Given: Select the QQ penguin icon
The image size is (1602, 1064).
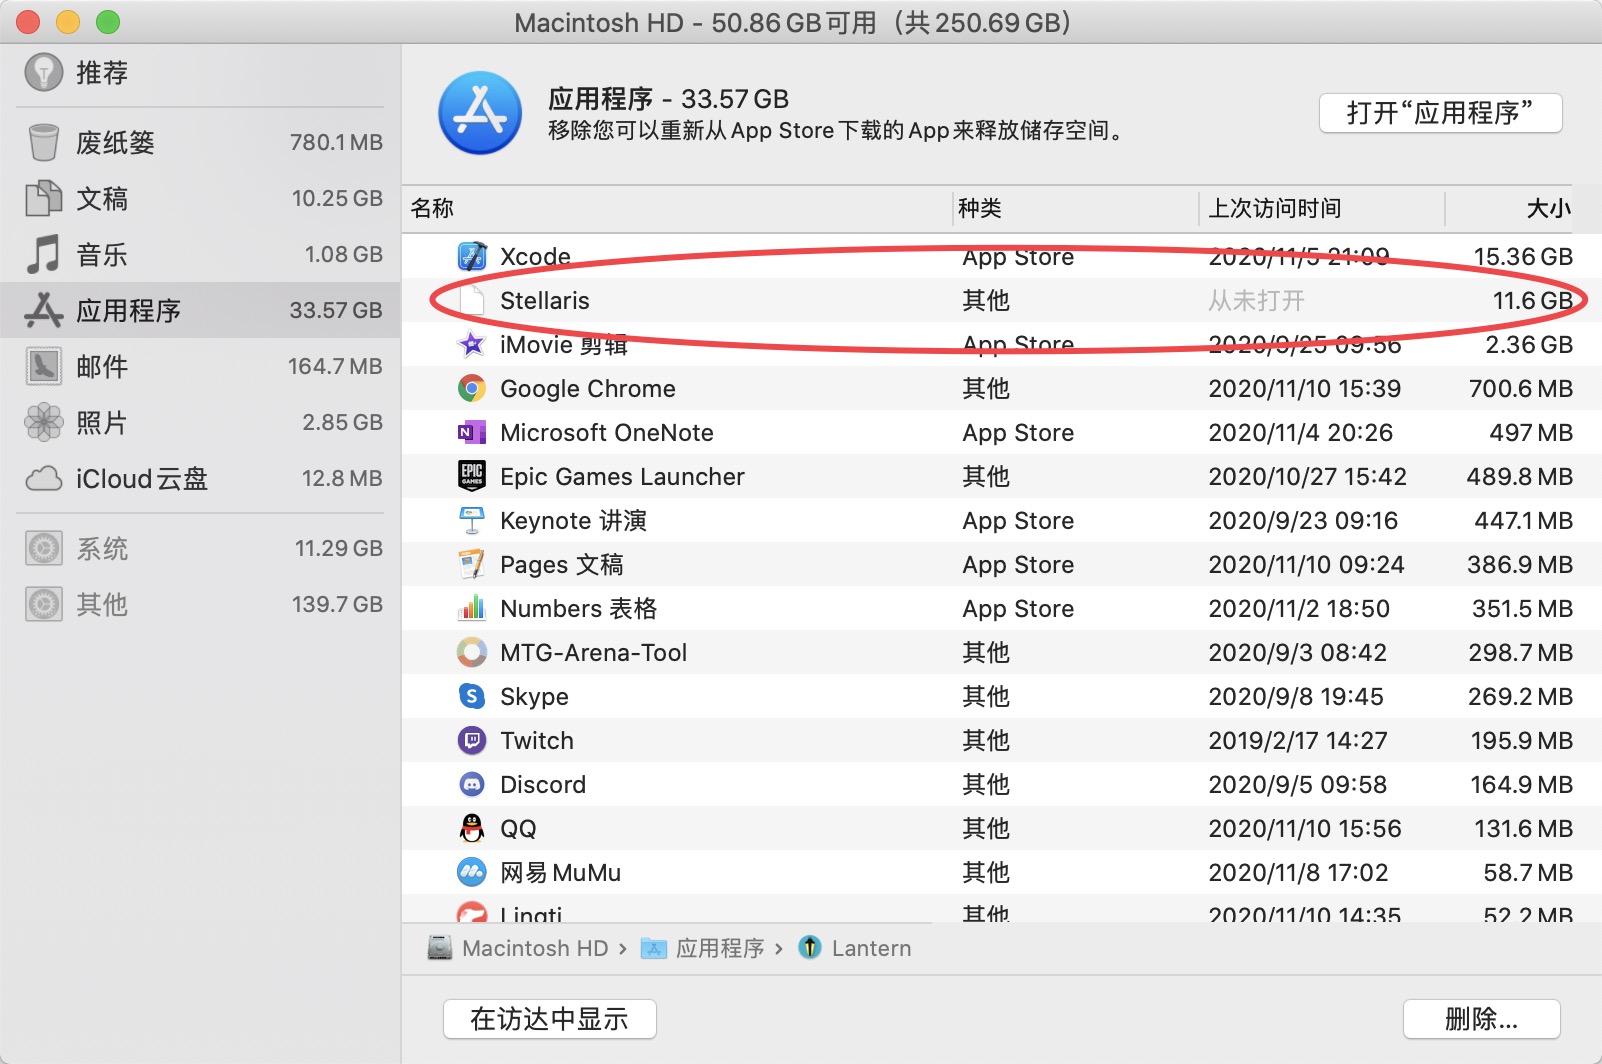Looking at the screenshot, I should point(471,829).
